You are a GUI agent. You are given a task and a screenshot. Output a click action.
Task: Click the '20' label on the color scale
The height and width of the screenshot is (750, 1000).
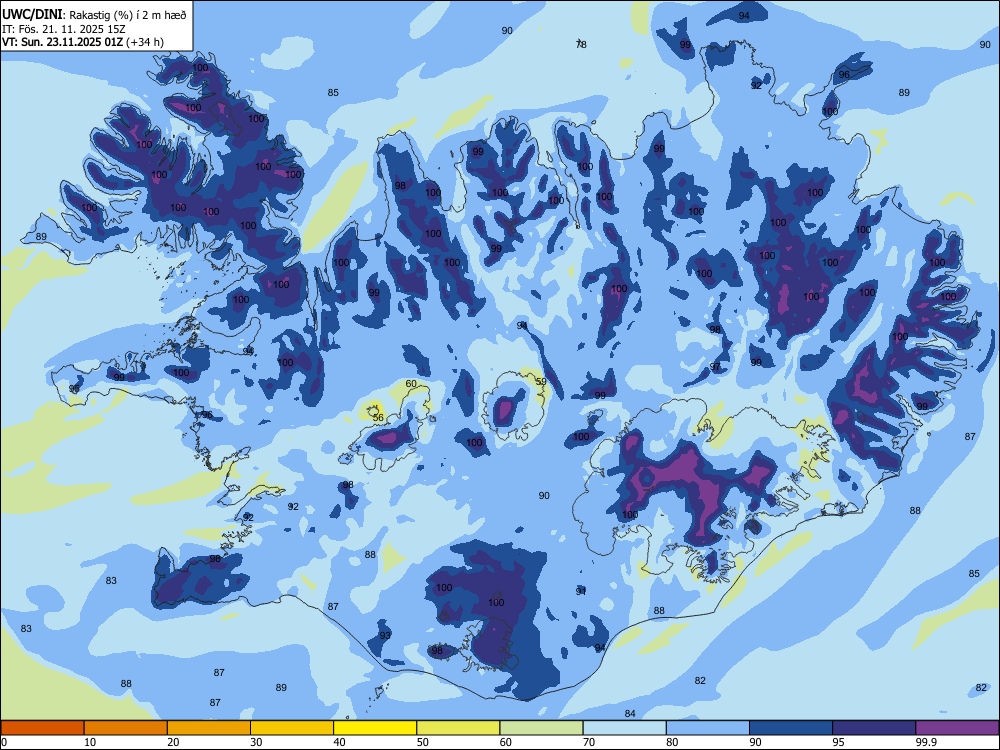[173, 742]
